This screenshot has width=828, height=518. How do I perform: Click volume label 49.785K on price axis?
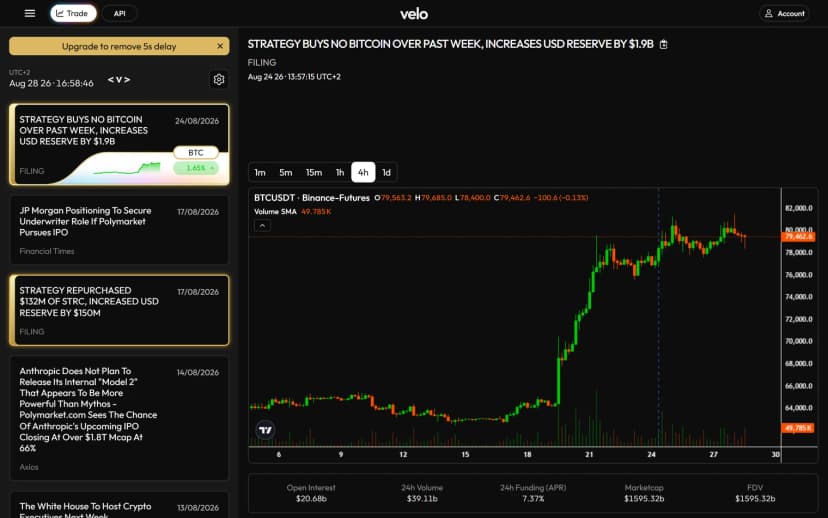797,428
